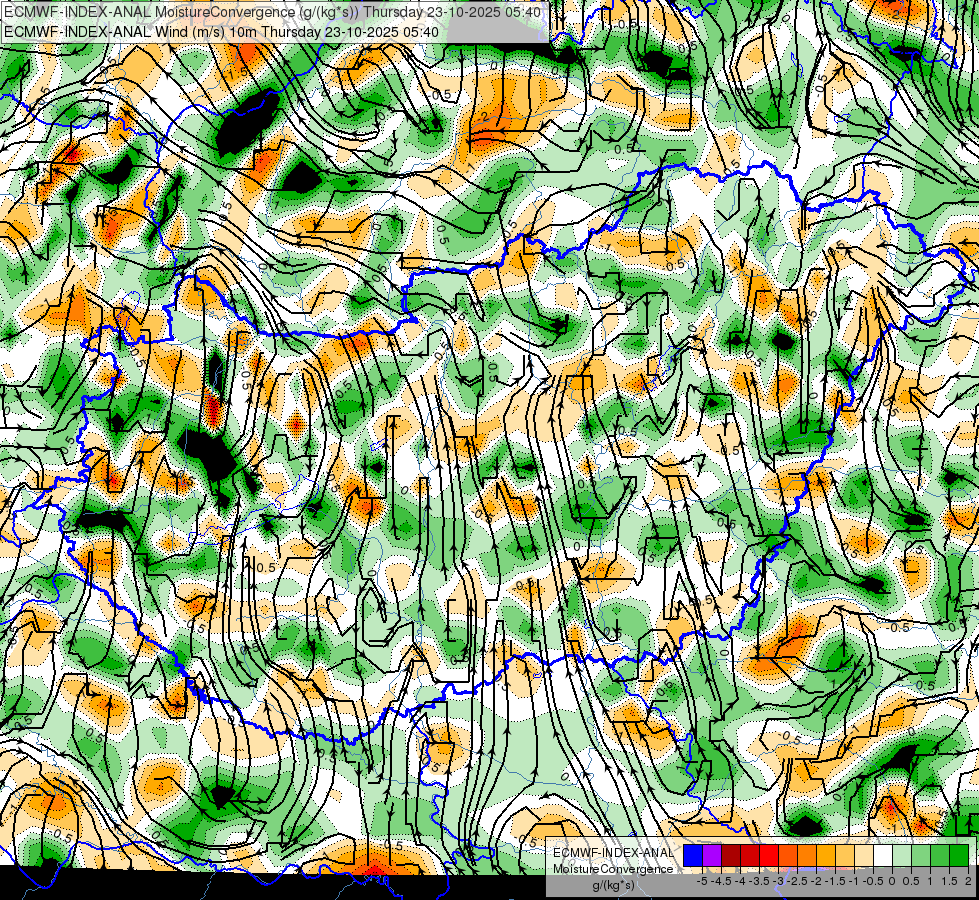
Task: Click the '2' legend tick label
Action: point(968,881)
